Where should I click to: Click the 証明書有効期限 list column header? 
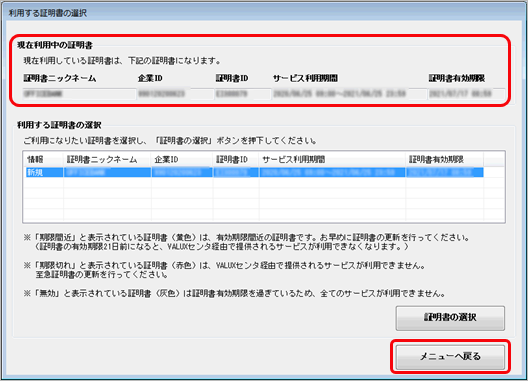click(444, 159)
